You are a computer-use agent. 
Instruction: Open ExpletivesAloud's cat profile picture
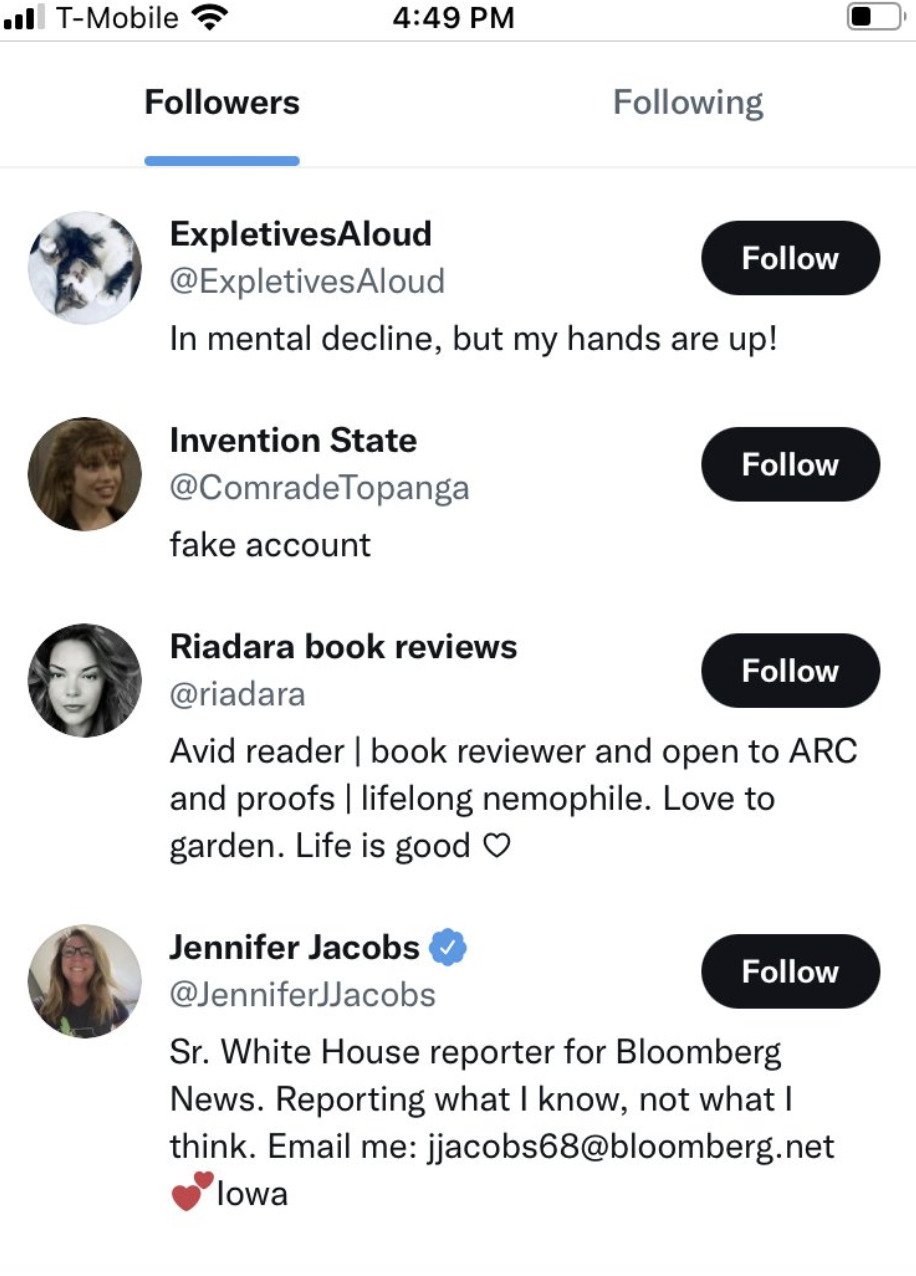click(x=84, y=267)
